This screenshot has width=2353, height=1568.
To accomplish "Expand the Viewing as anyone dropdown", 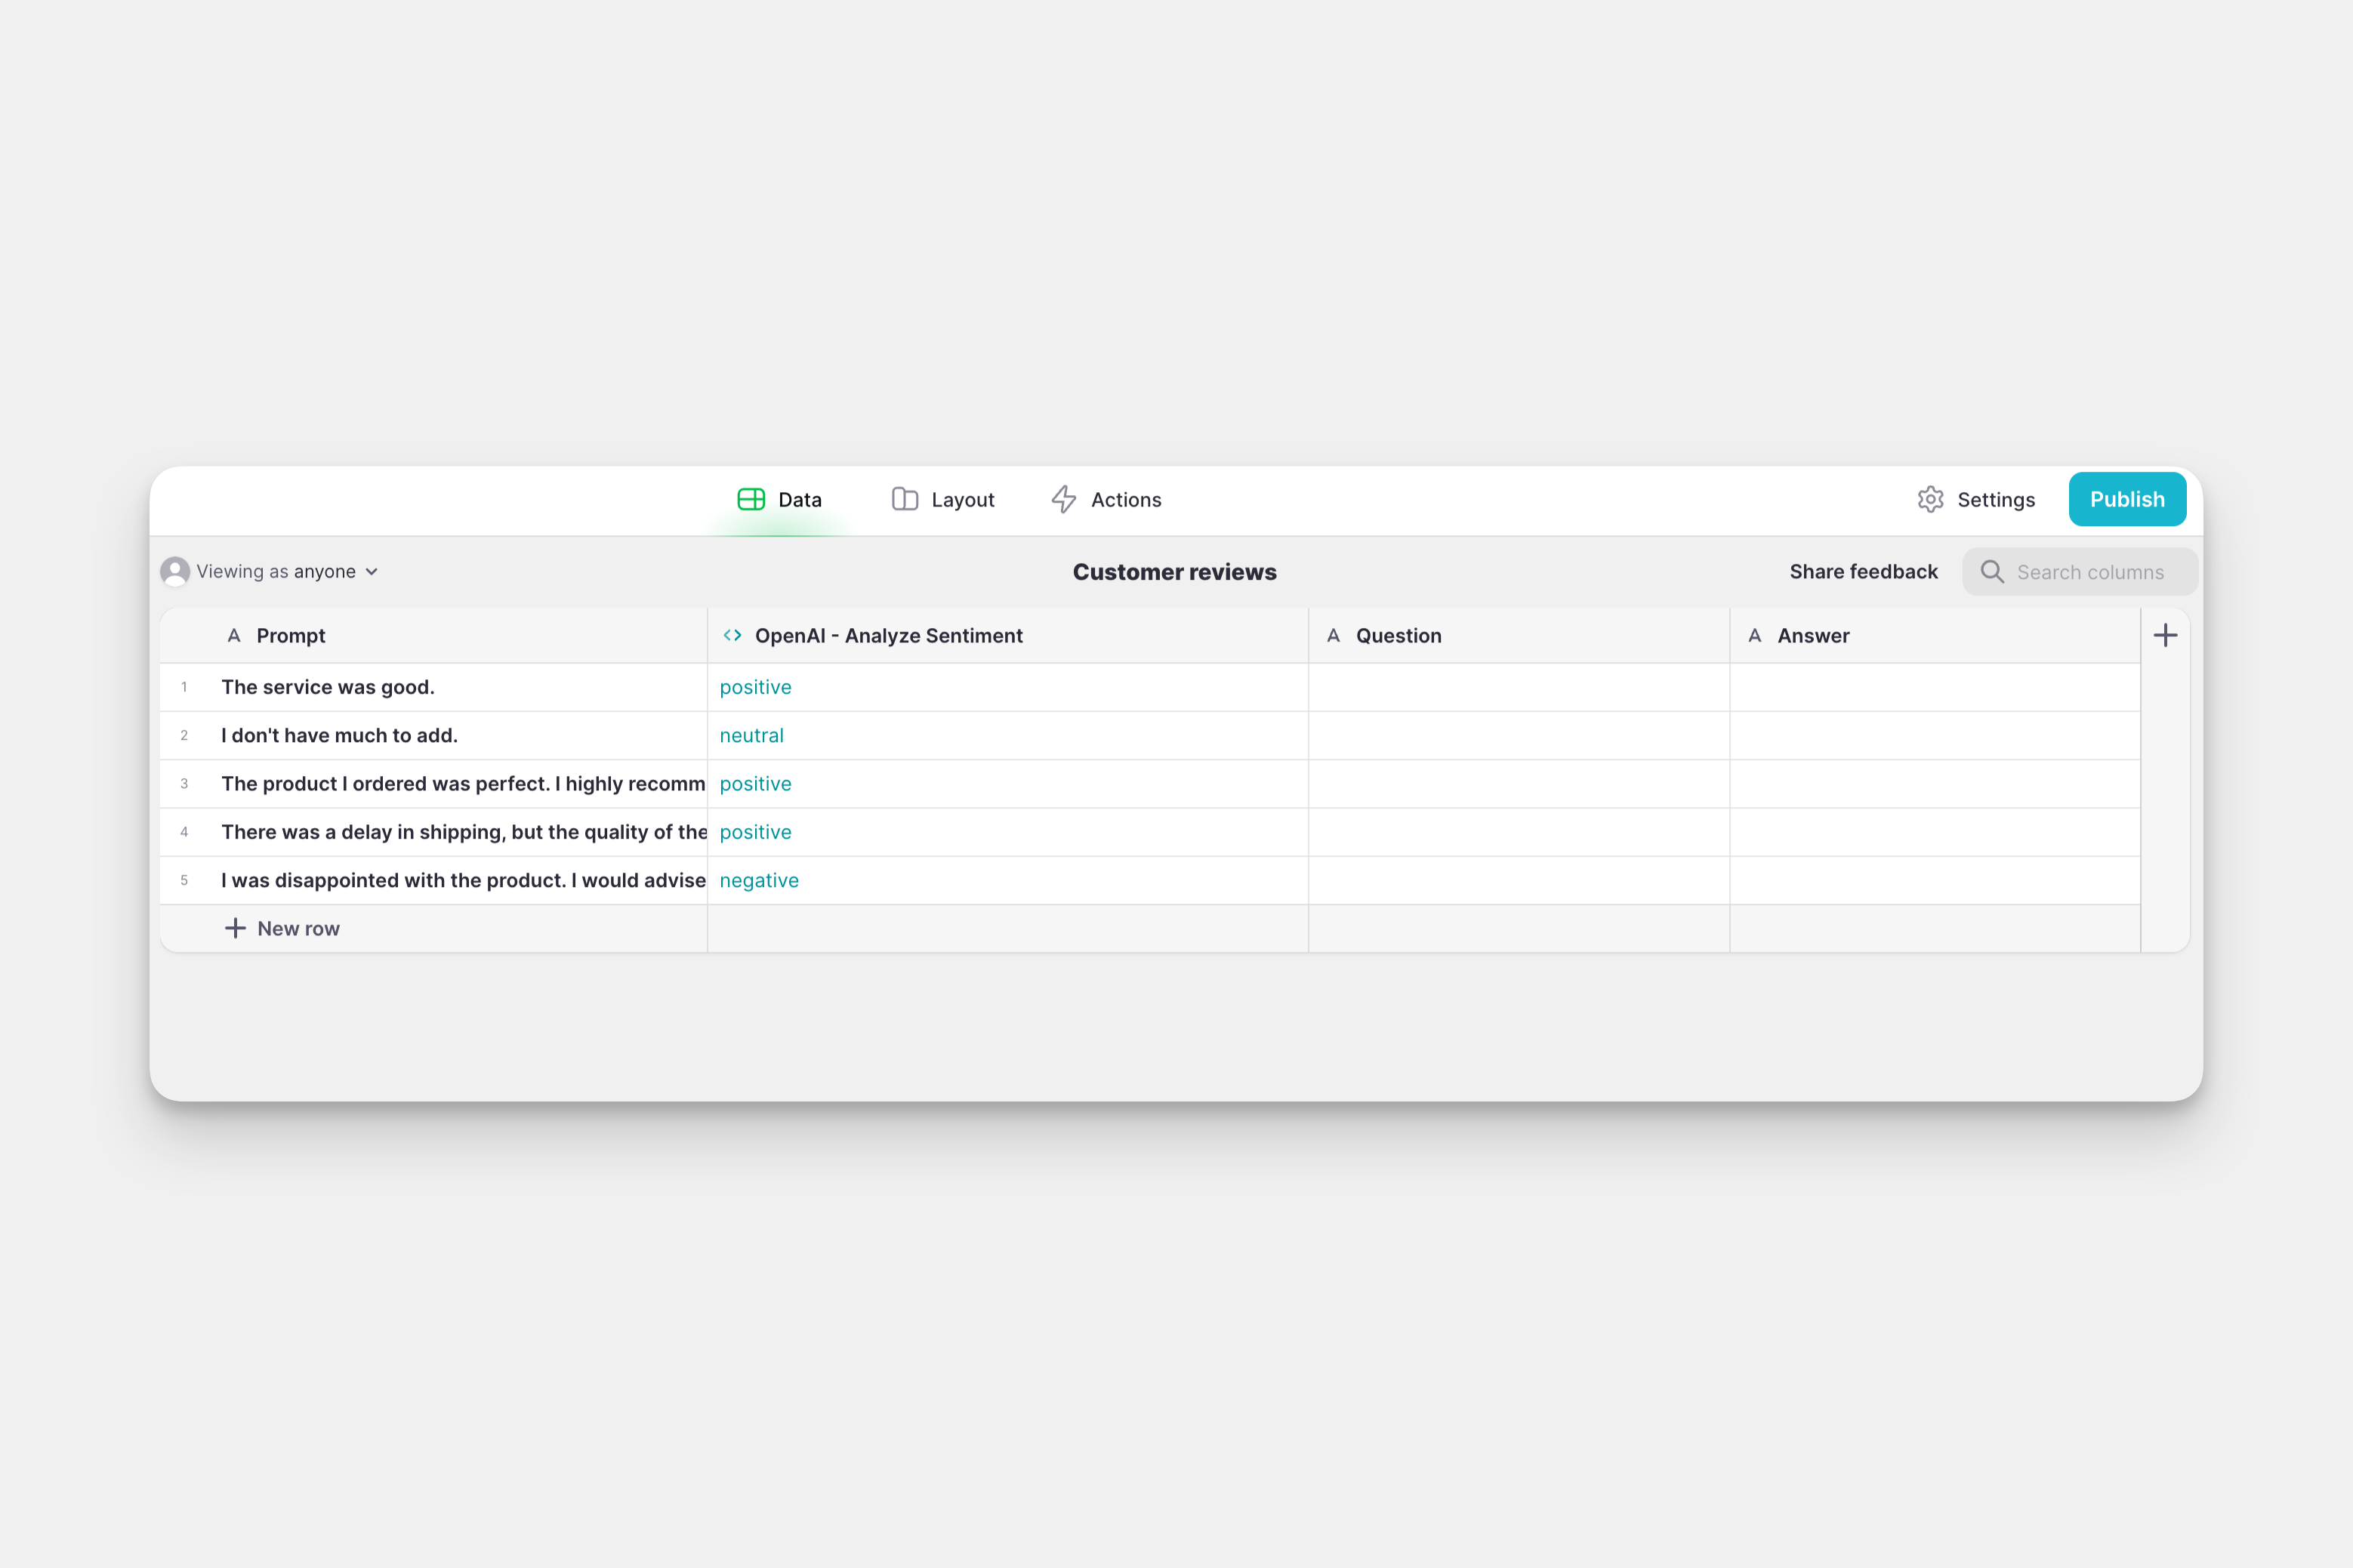I will pyautogui.click(x=371, y=572).
